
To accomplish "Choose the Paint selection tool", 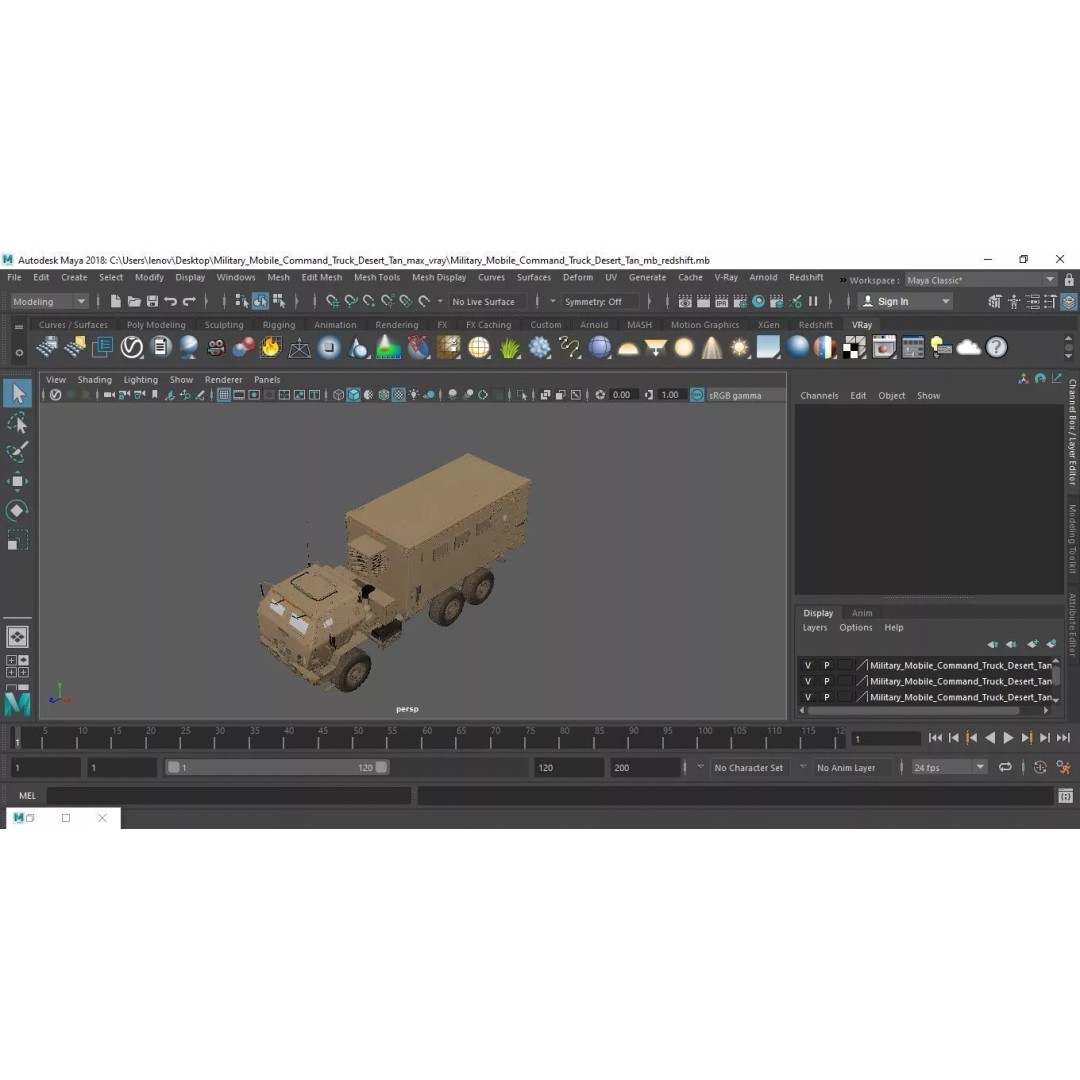I will point(18,452).
